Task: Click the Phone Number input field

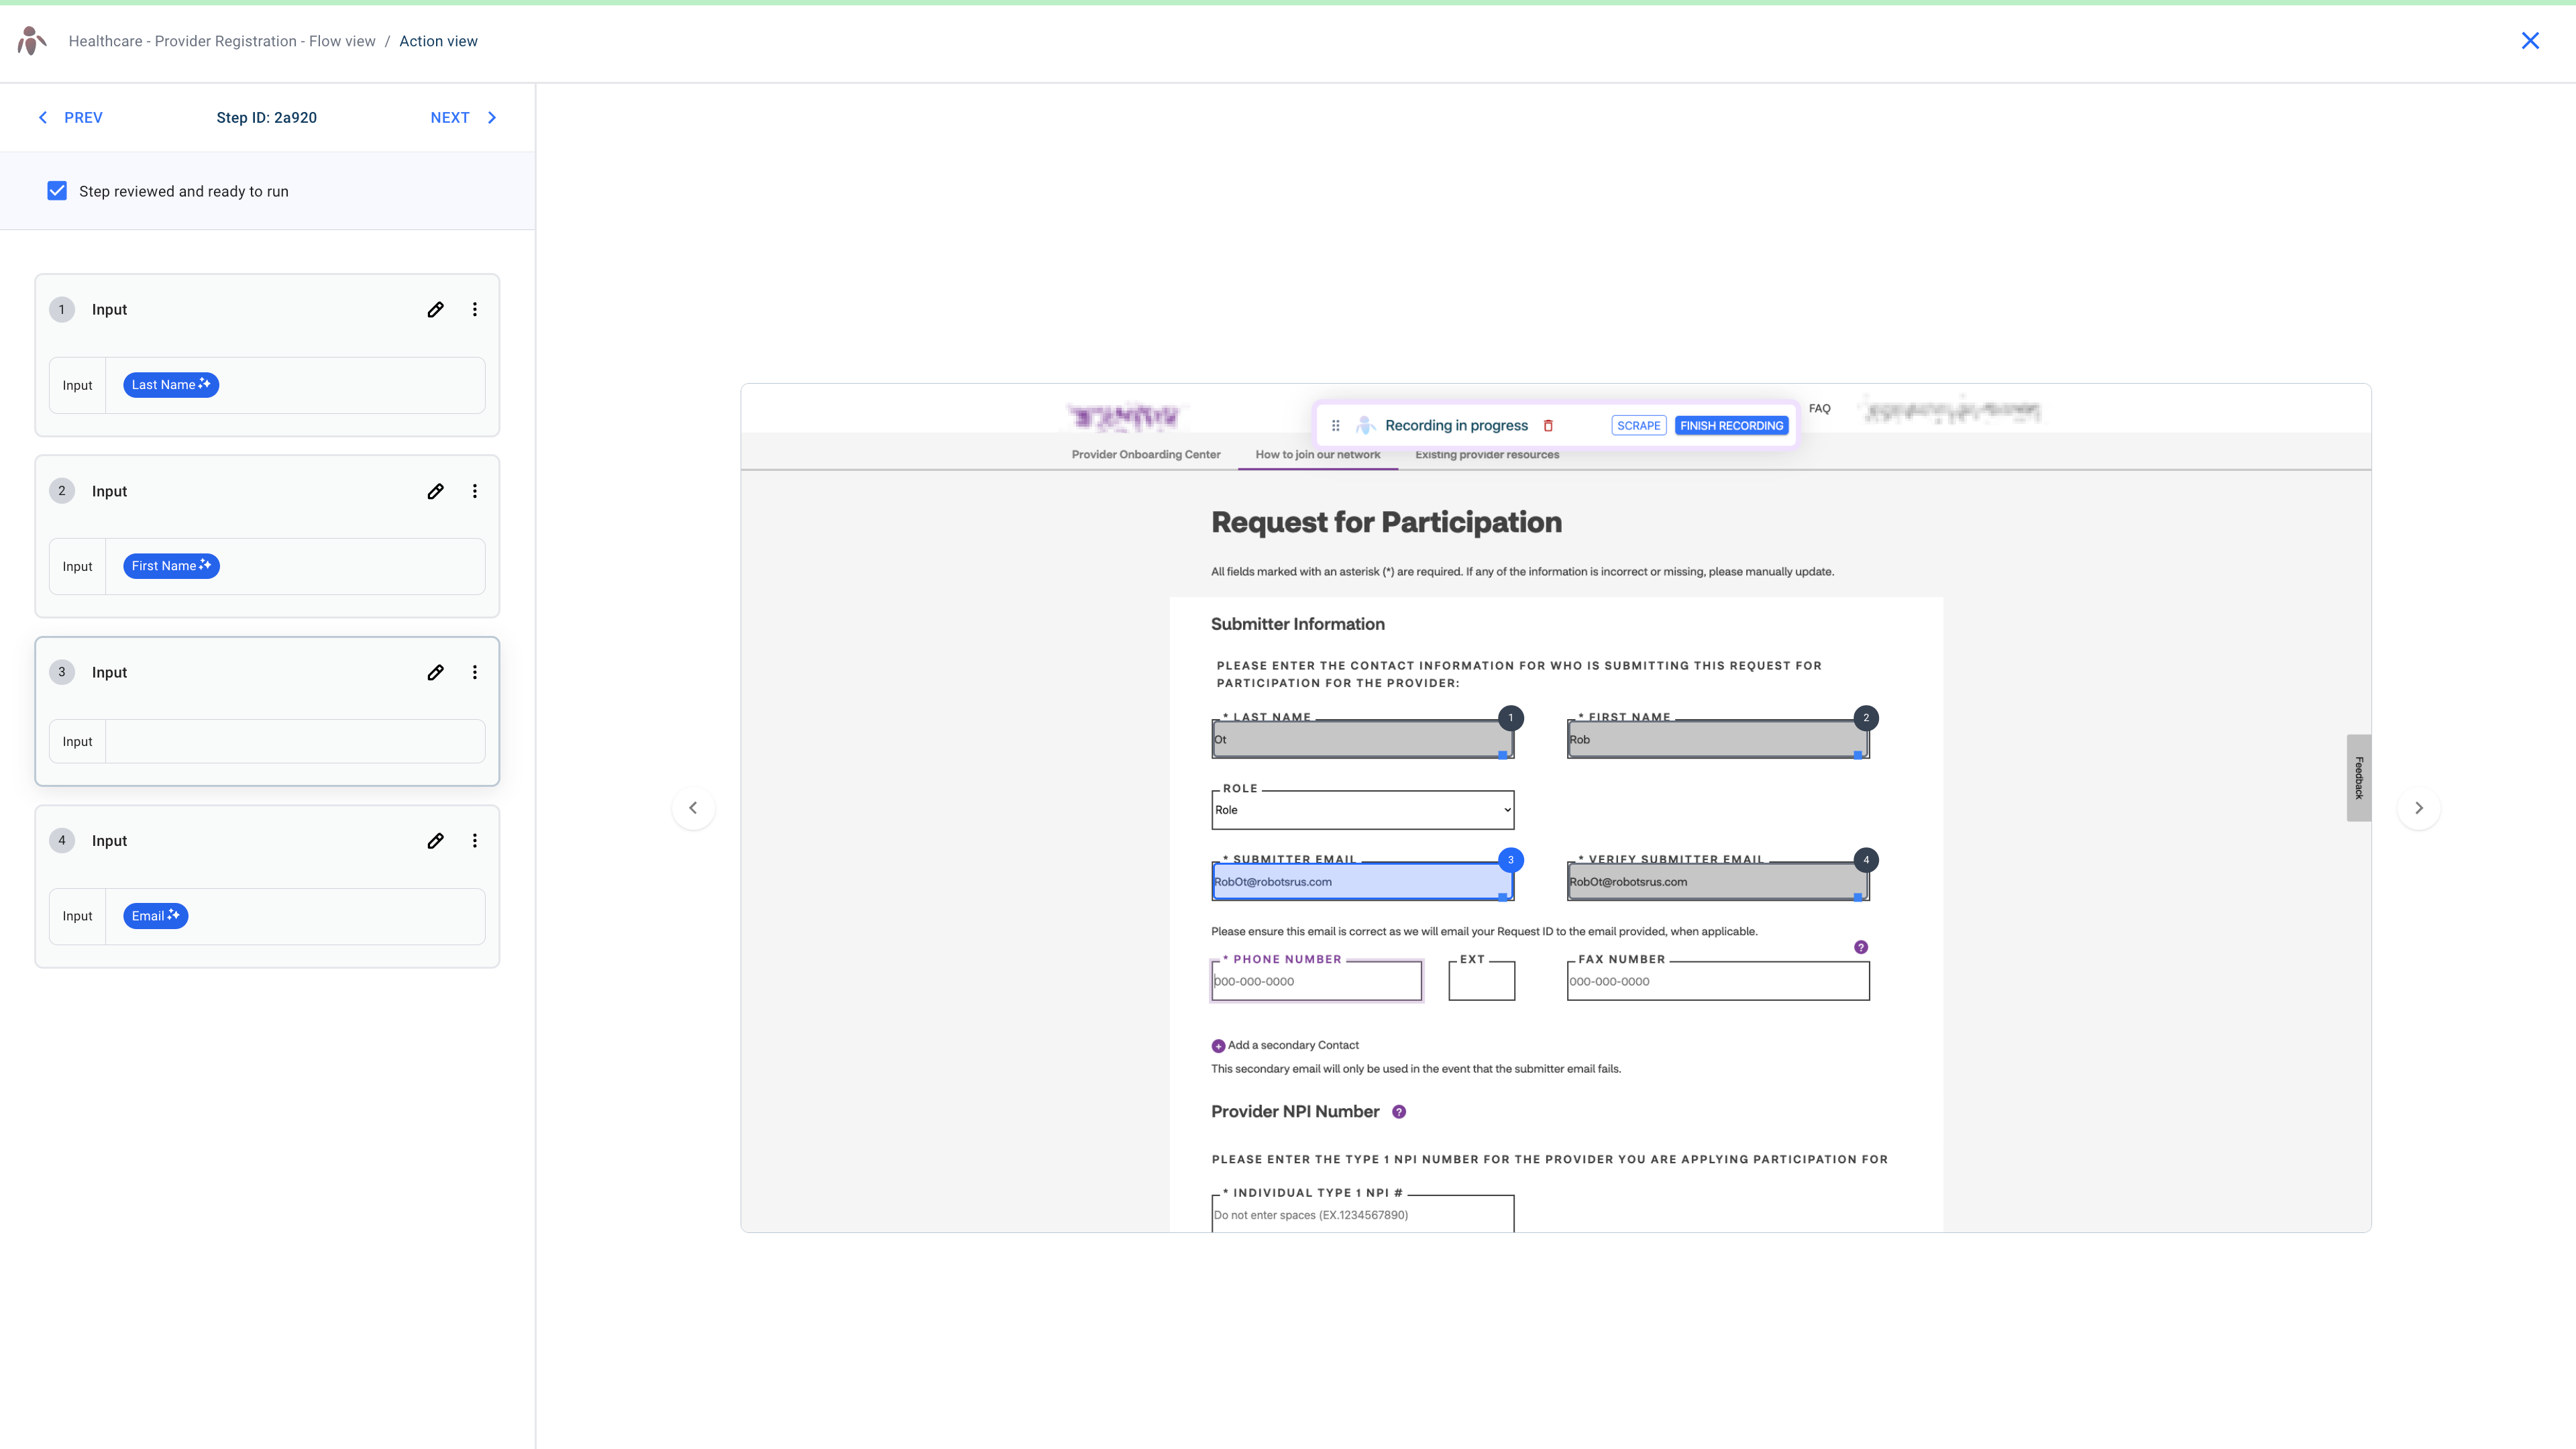Action: tap(1316, 981)
